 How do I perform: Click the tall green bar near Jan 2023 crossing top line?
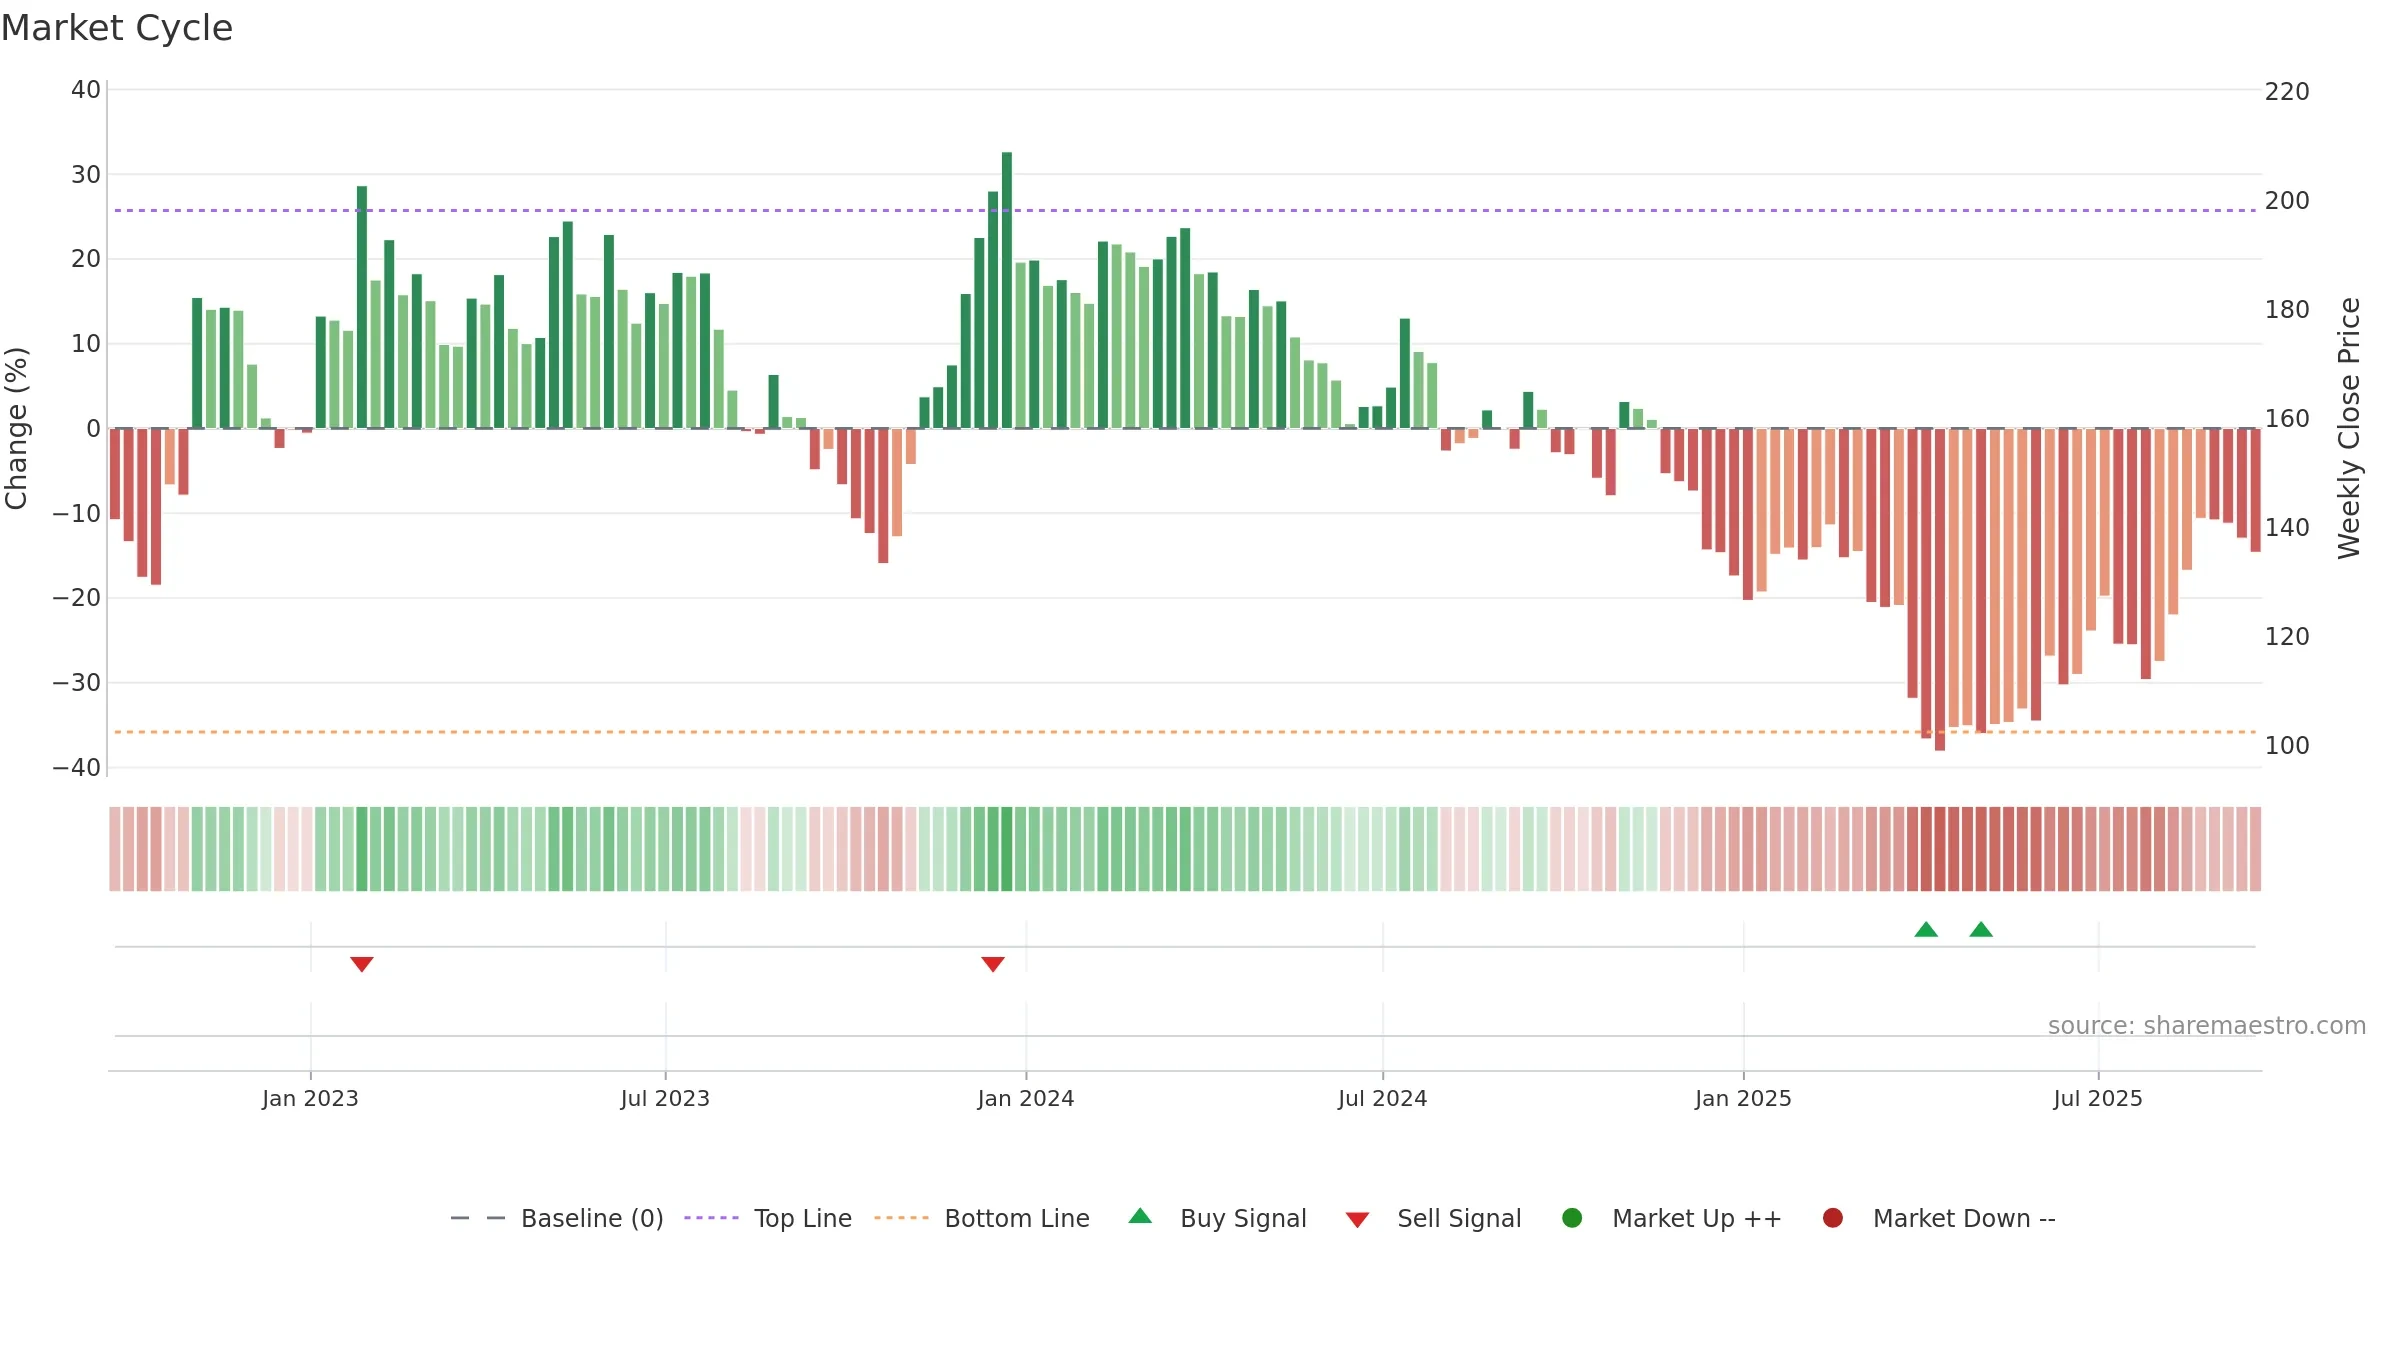[x=362, y=307]
